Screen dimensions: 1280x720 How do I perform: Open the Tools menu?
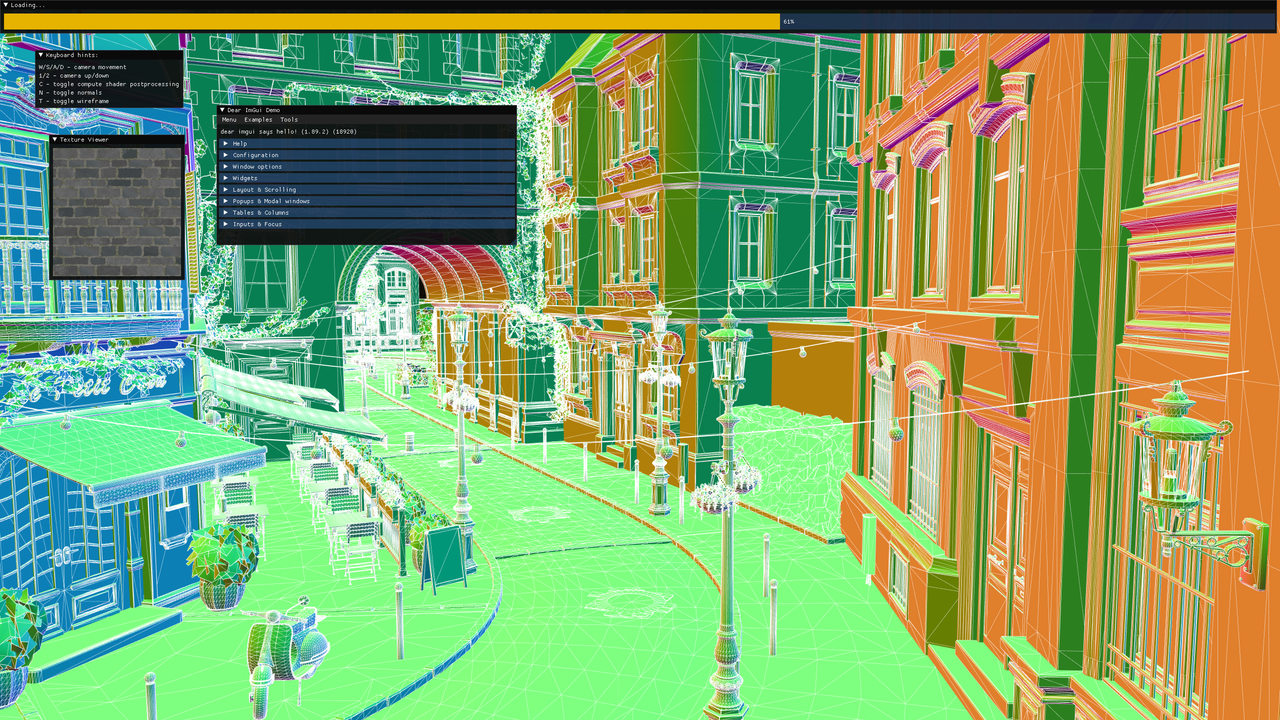click(288, 120)
